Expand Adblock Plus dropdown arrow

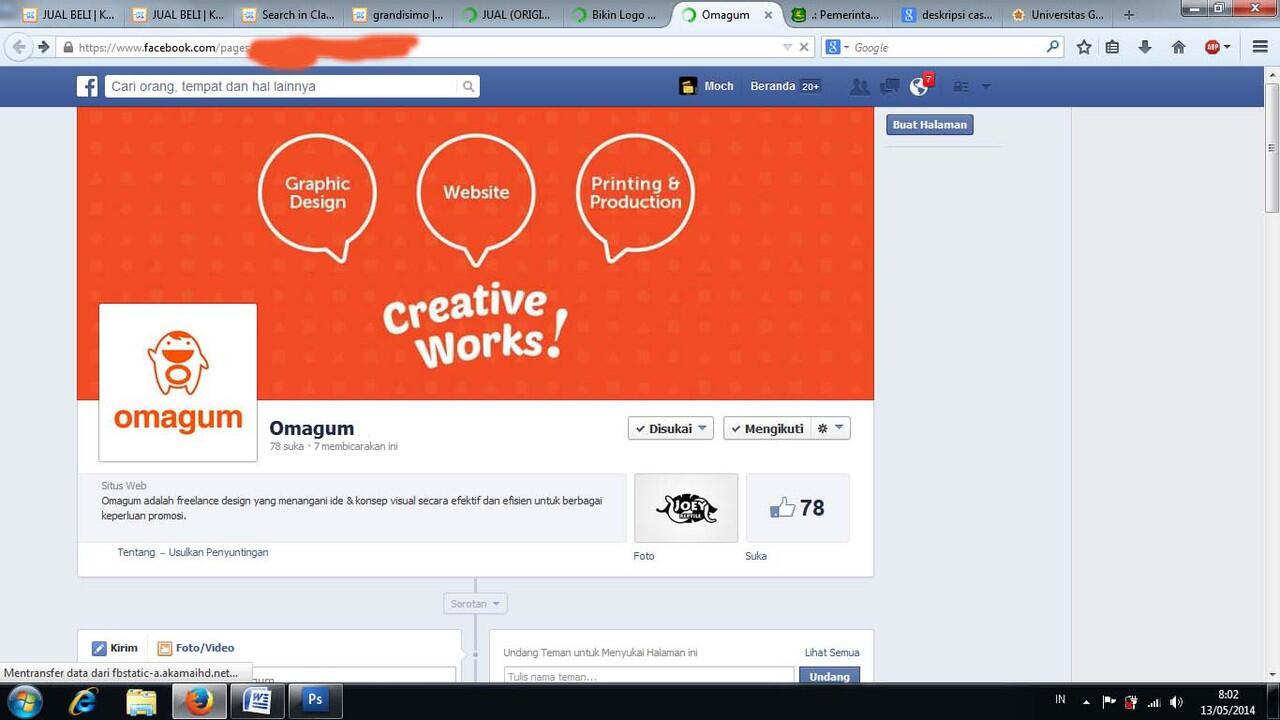[x=1227, y=47]
